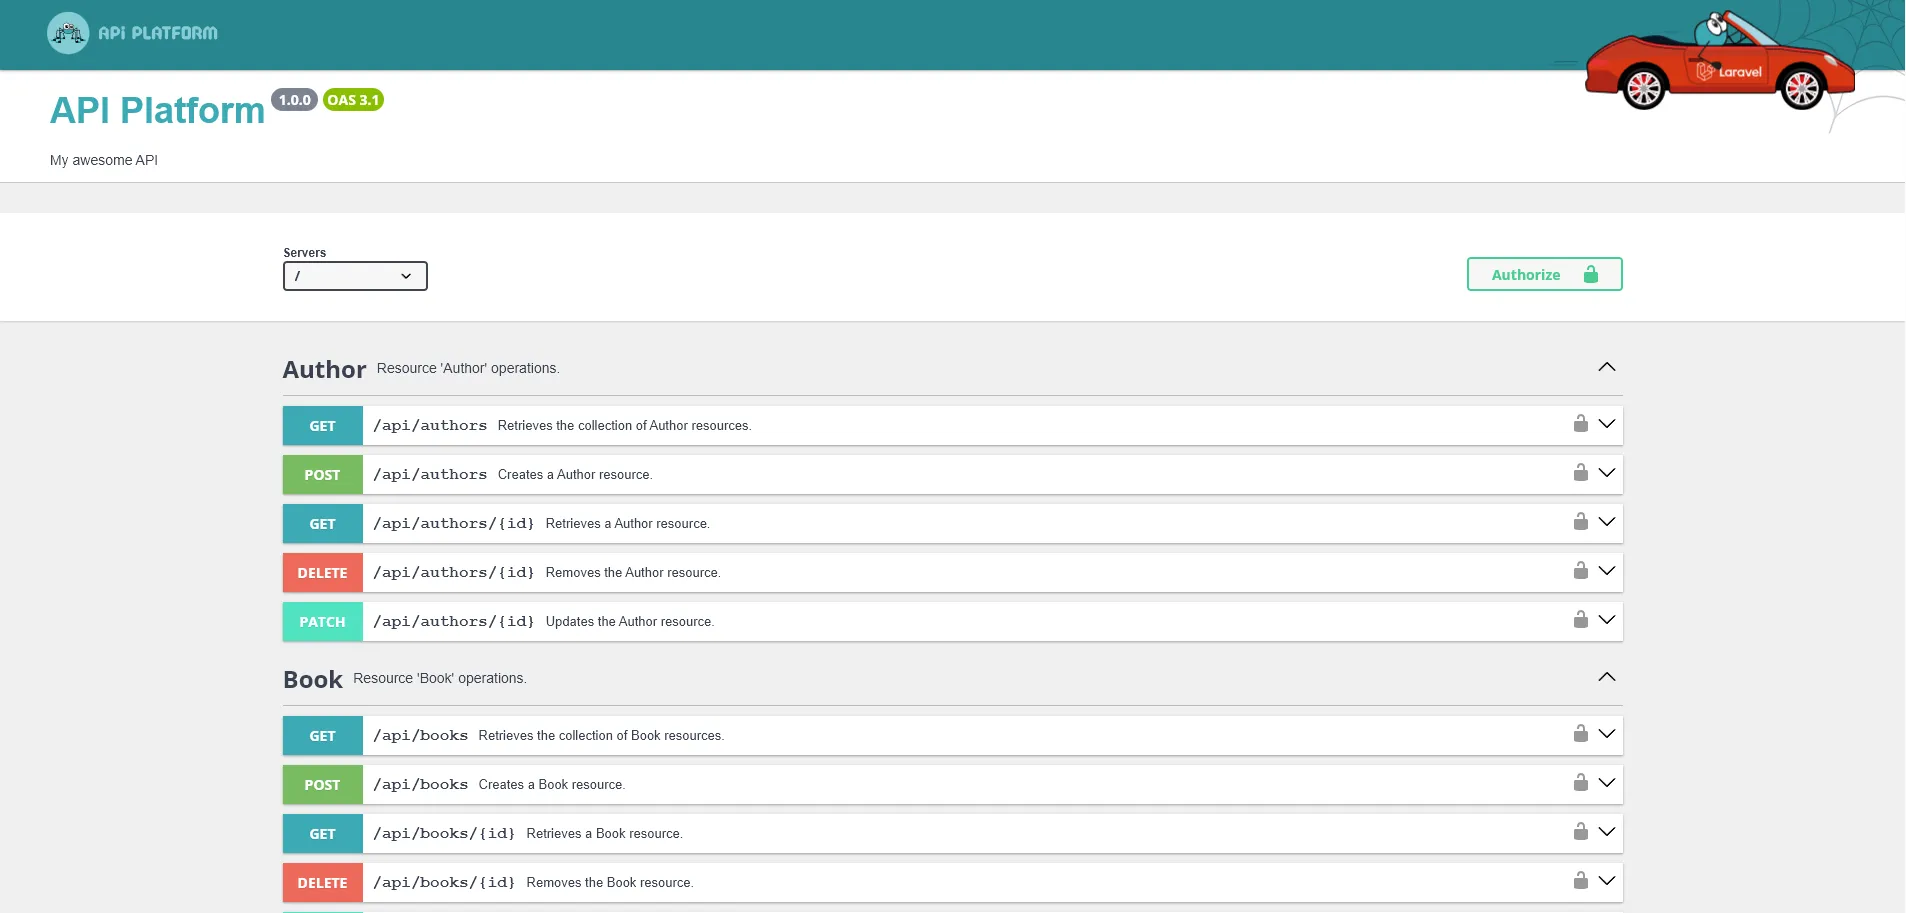The width and height of the screenshot is (1906, 913).
Task: Click the Book tag heading
Action: click(313, 680)
